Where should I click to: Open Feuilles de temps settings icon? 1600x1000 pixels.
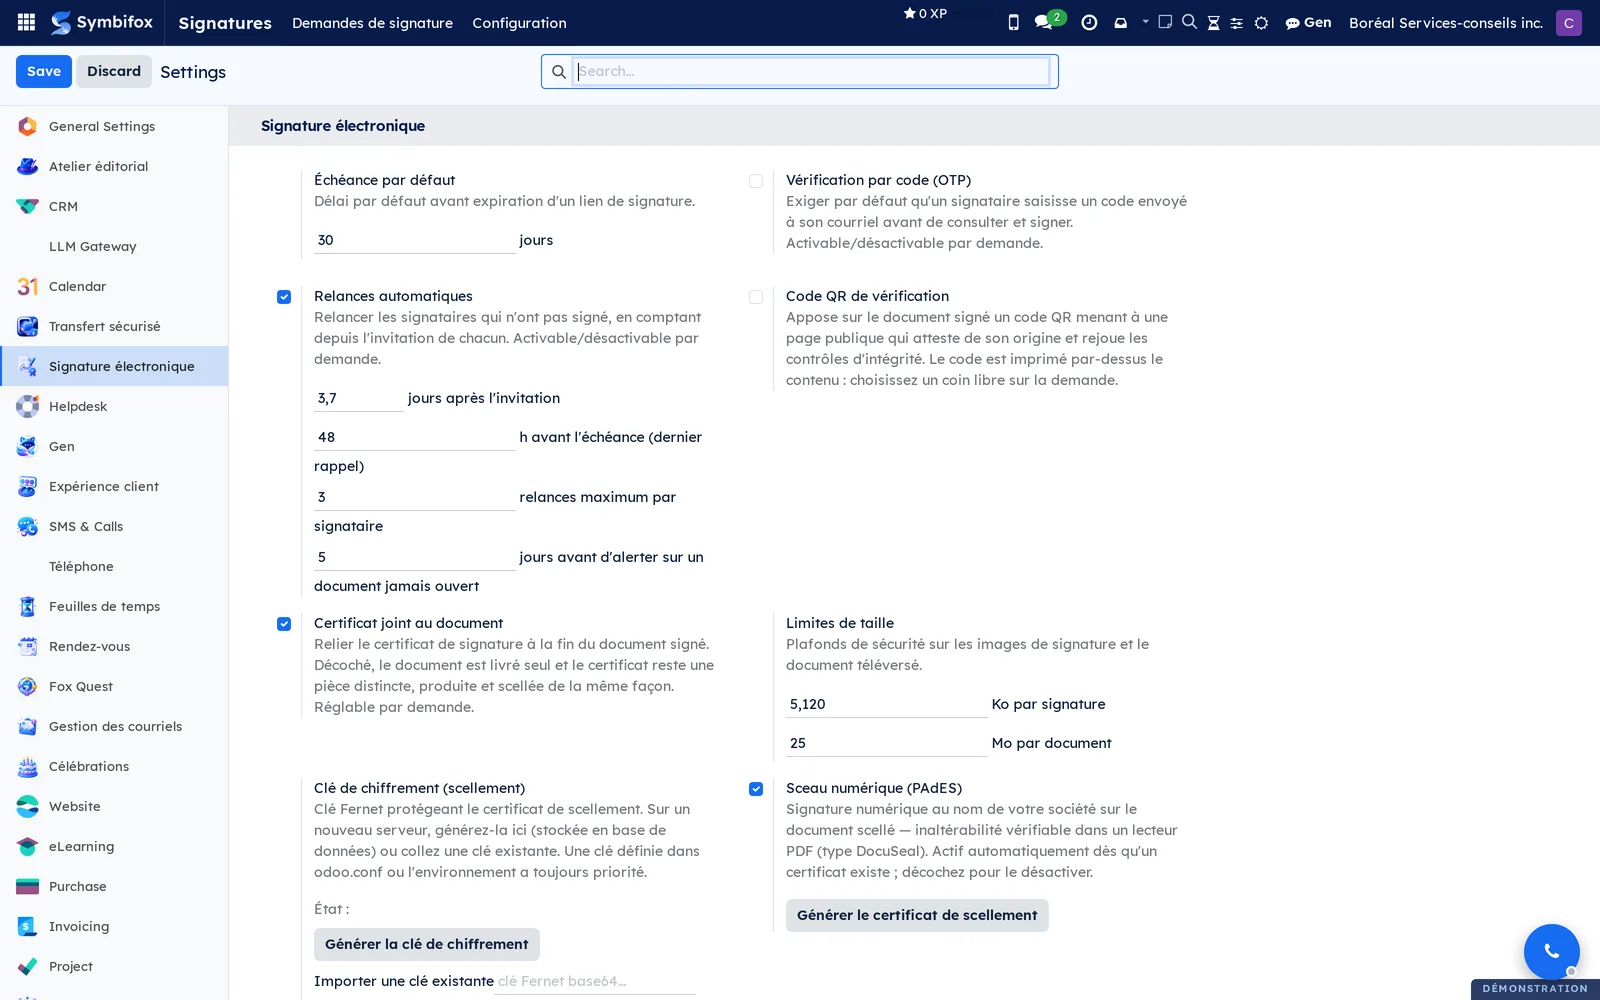[x=28, y=606]
